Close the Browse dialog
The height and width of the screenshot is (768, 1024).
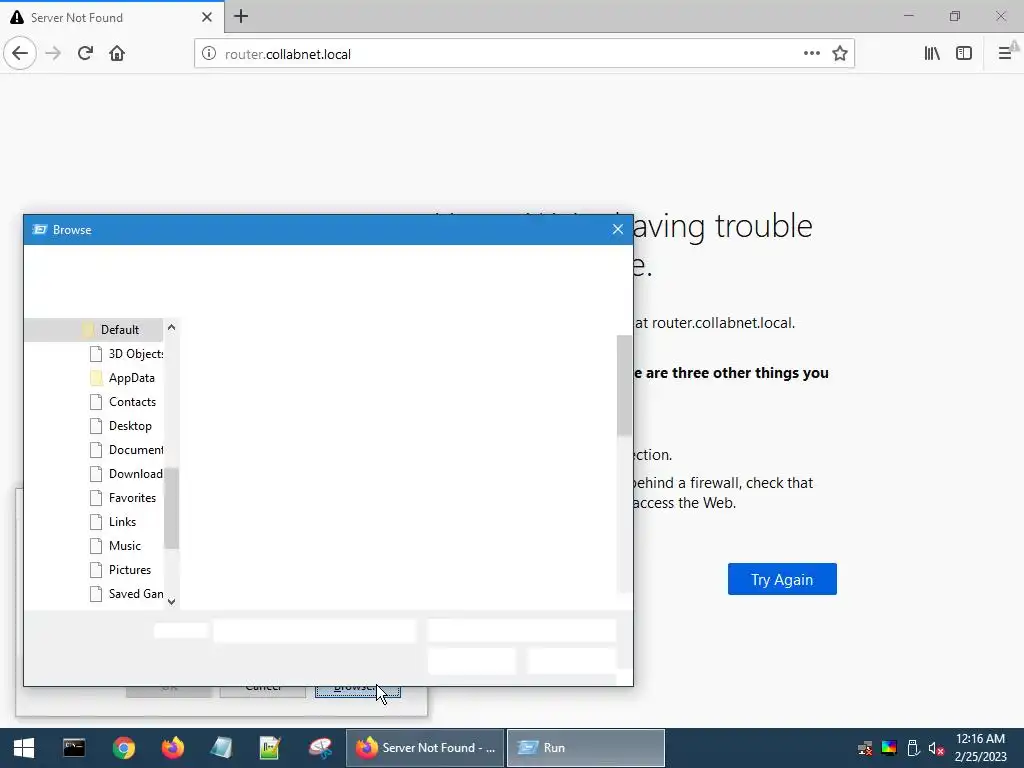pyautogui.click(x=618, y=229)
